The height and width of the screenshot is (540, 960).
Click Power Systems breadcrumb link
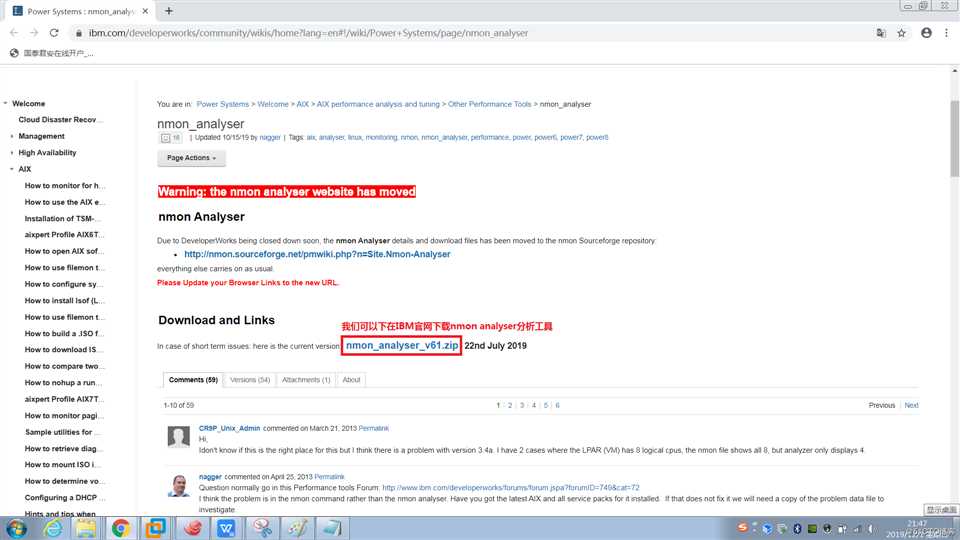pos(223,104)
